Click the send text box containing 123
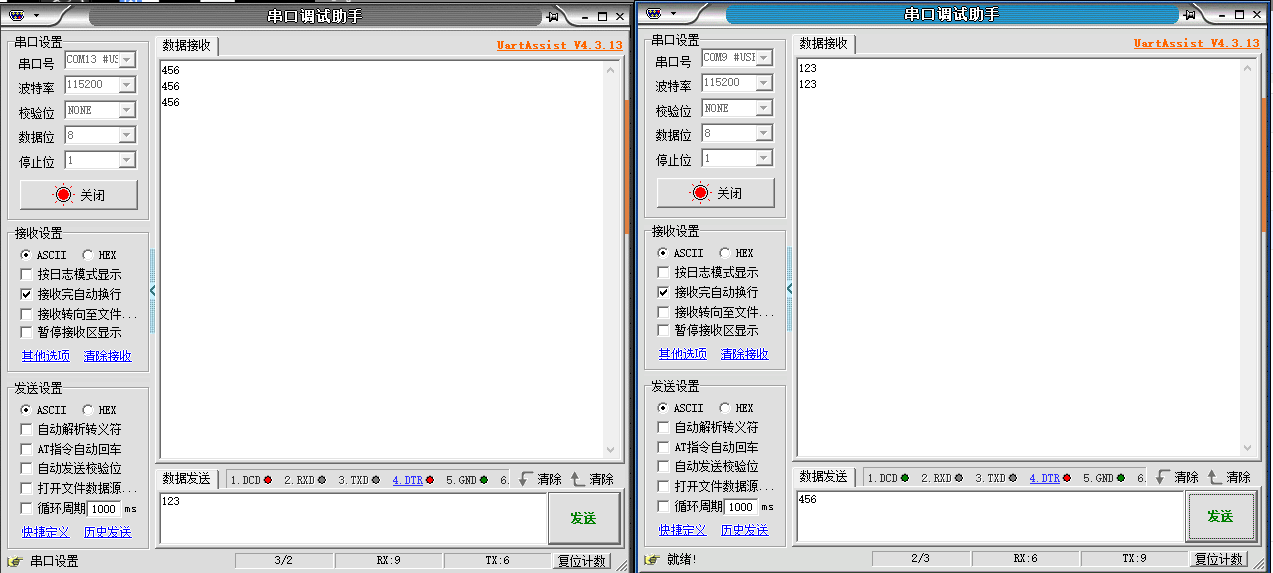The image size is (1273, 573). pyautogui.click(x=352, y=517)
